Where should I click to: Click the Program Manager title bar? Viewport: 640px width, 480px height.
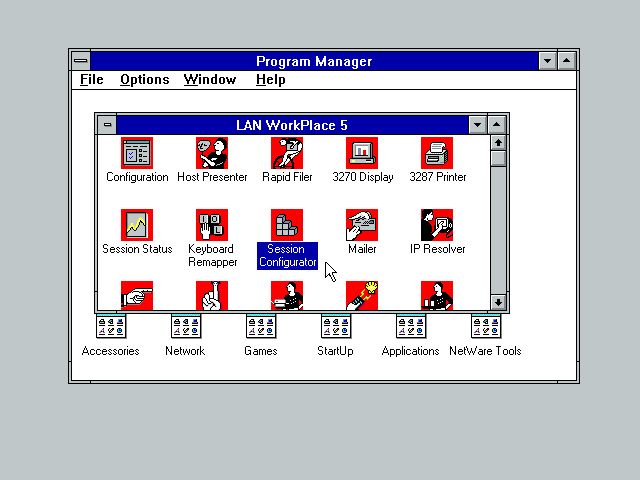pos(314,61)
